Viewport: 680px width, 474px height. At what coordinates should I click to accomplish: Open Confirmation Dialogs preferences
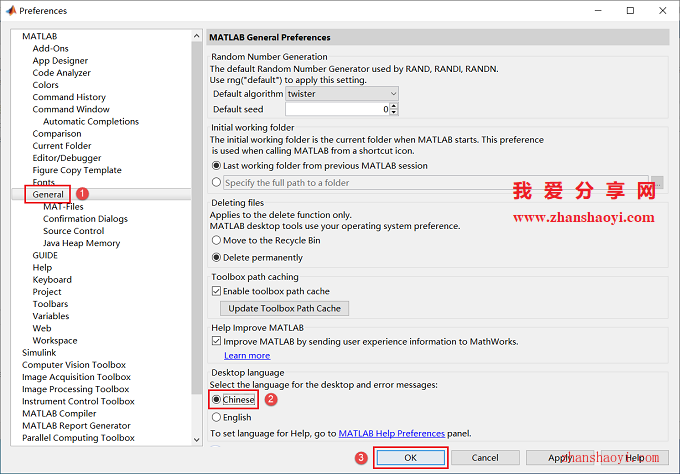85,219
